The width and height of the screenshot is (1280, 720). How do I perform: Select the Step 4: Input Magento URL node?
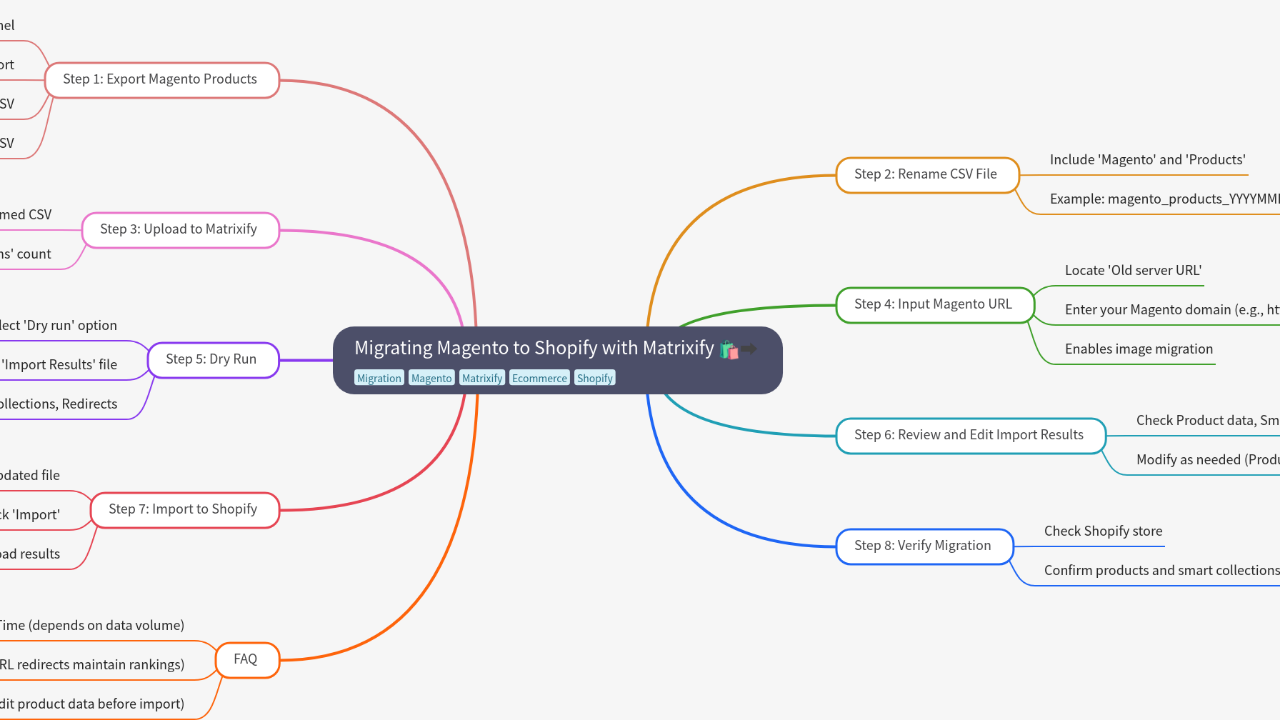tap(933, 304)
